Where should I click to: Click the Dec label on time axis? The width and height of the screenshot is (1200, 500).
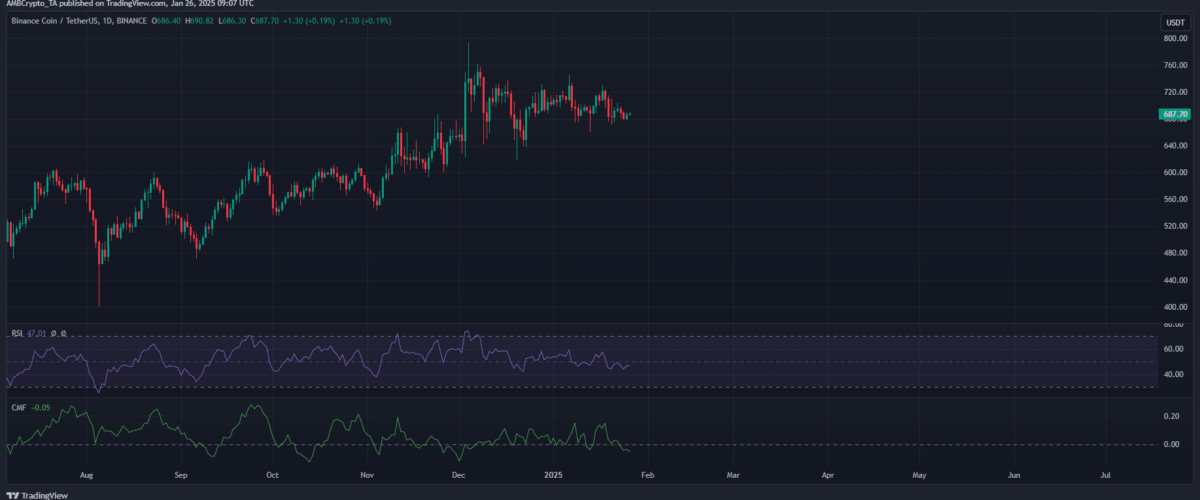458,478
